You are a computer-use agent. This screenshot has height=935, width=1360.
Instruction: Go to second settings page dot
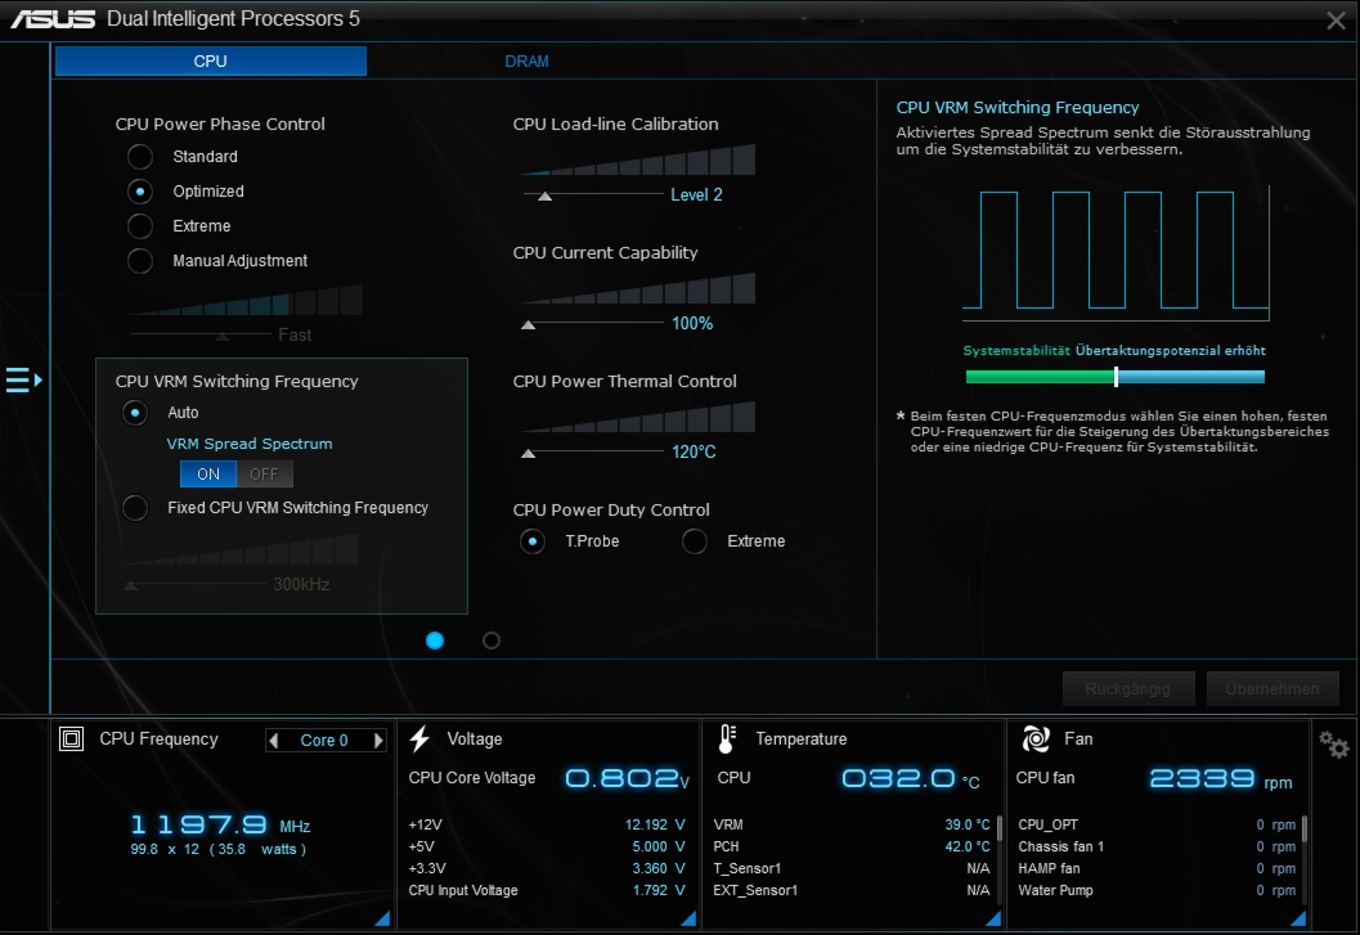491,640
